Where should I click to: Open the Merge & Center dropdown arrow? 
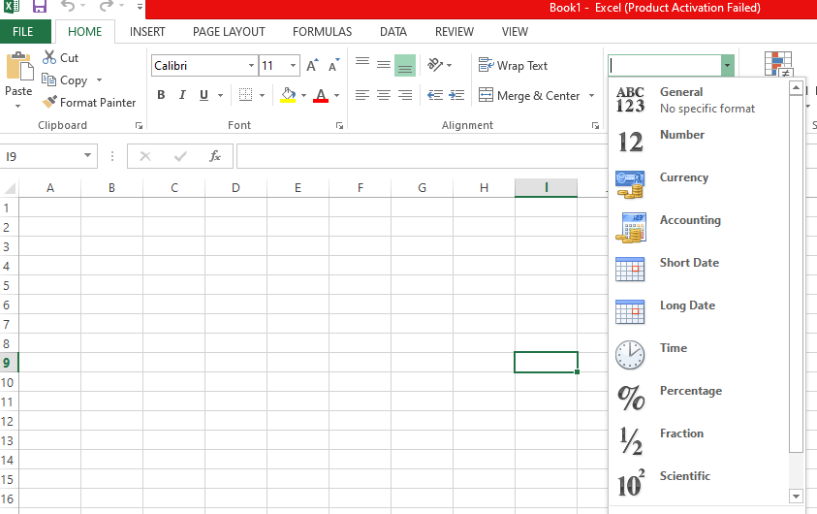pyautogui.click(x=589, y=96)
